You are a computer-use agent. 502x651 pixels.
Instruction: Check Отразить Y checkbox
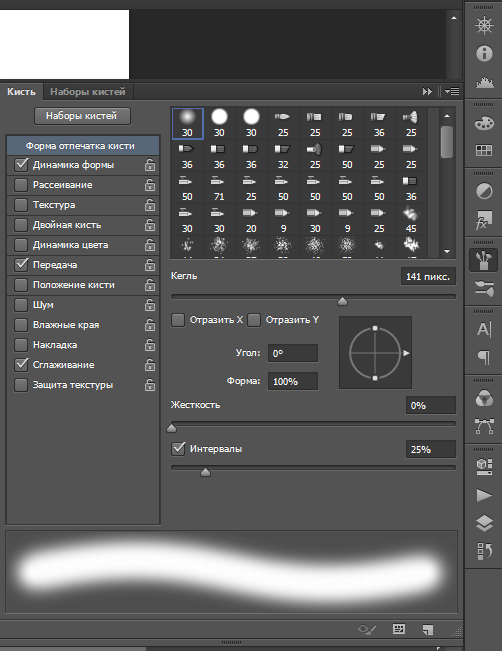click(254, 320)
